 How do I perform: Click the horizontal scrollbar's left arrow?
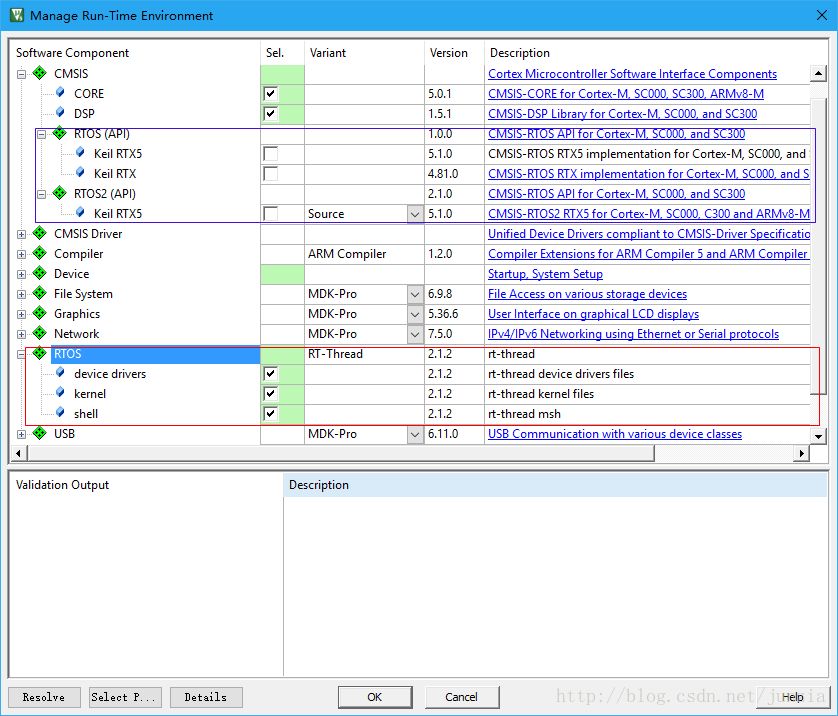point(19,454)
